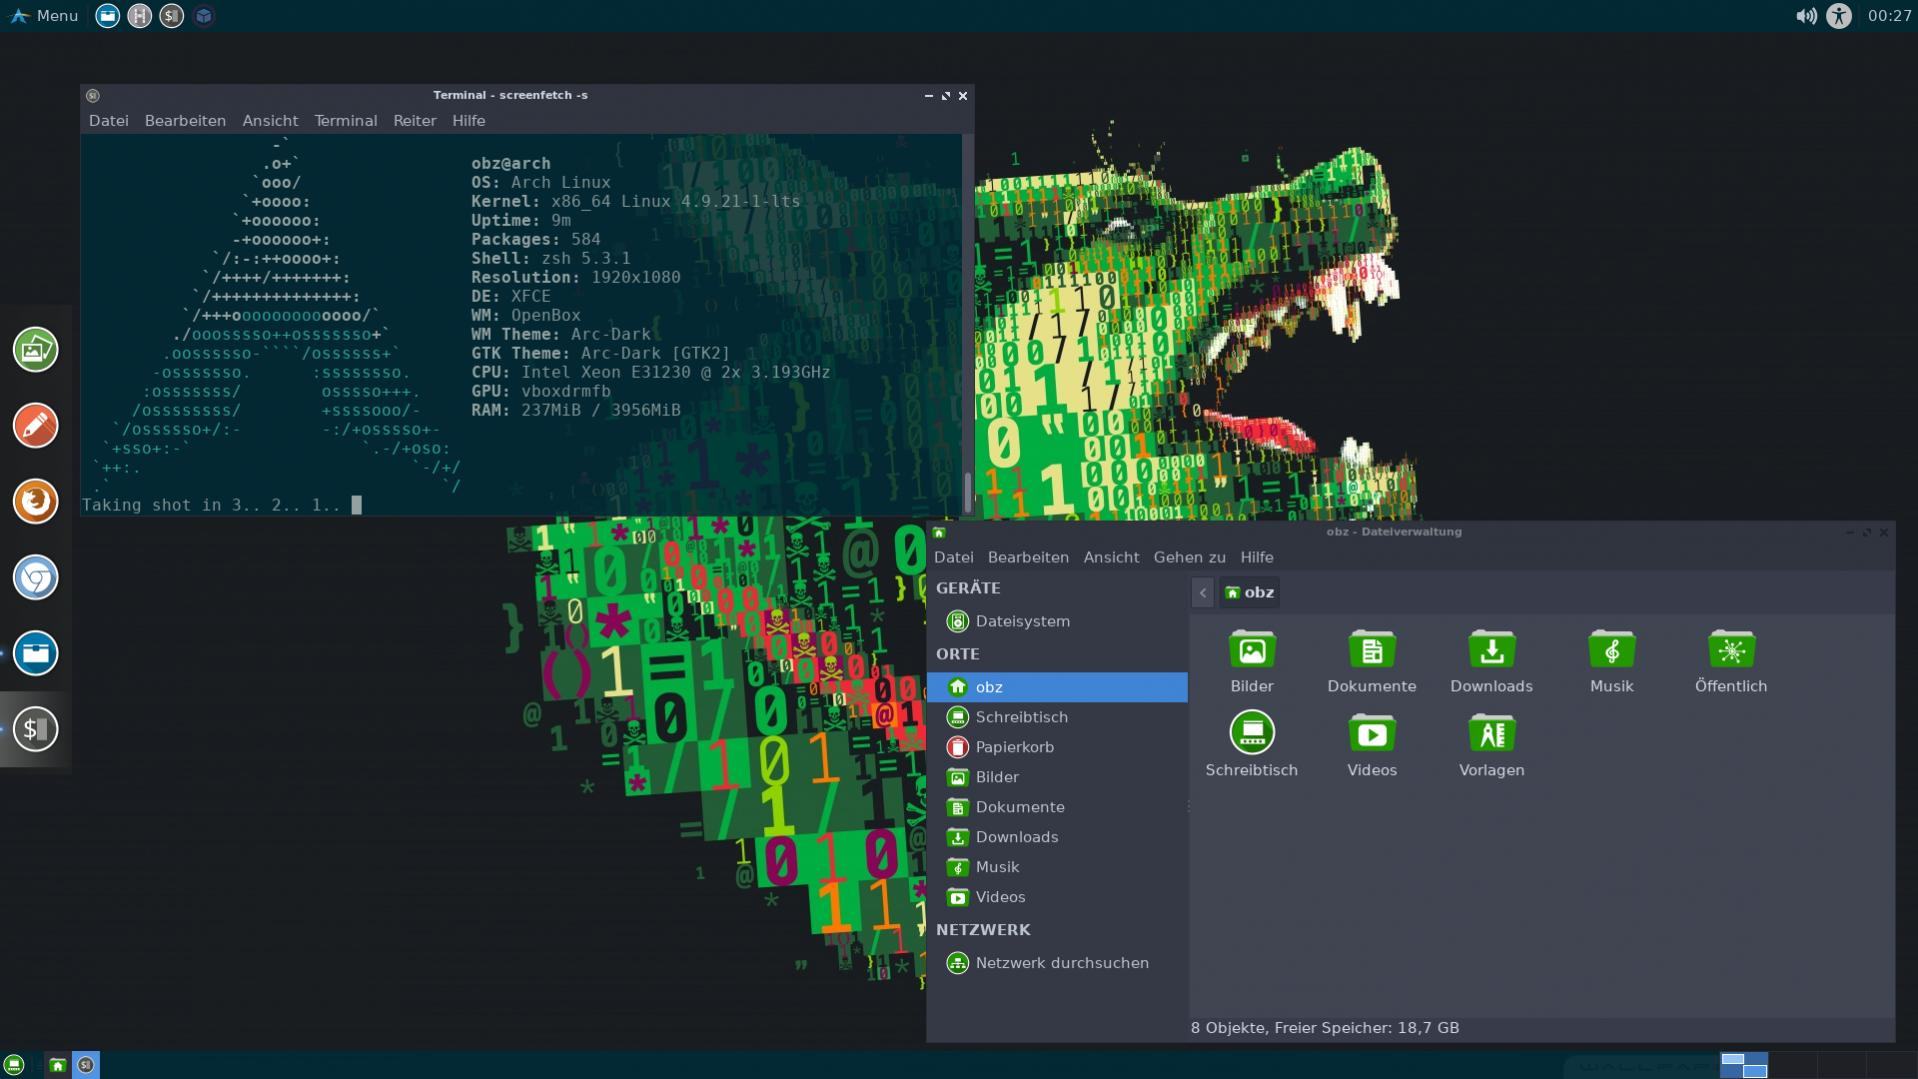Open Reiter menu in Terminal window
The height and width of the screenshot is (1079, 1918).
[x=414, y=120]
